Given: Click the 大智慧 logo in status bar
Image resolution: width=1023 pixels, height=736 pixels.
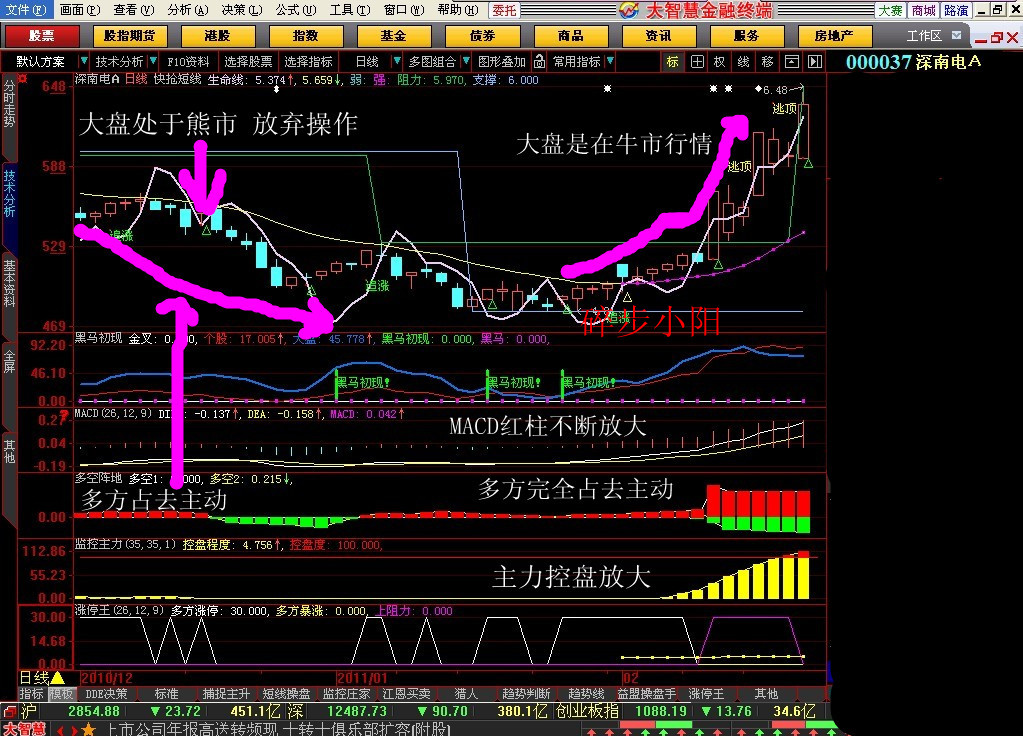Looking at the screenshot, I should [x=25, y=729].
